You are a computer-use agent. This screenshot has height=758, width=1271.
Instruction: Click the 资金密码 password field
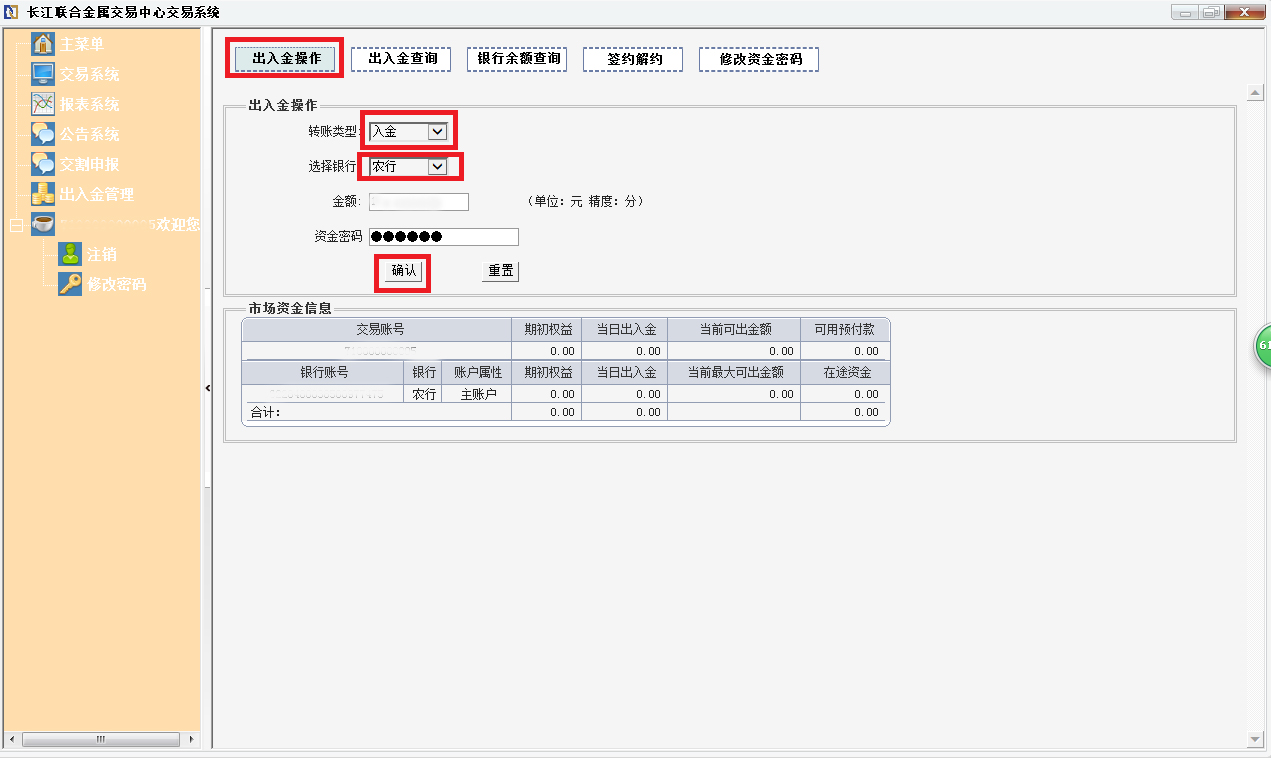443,237
